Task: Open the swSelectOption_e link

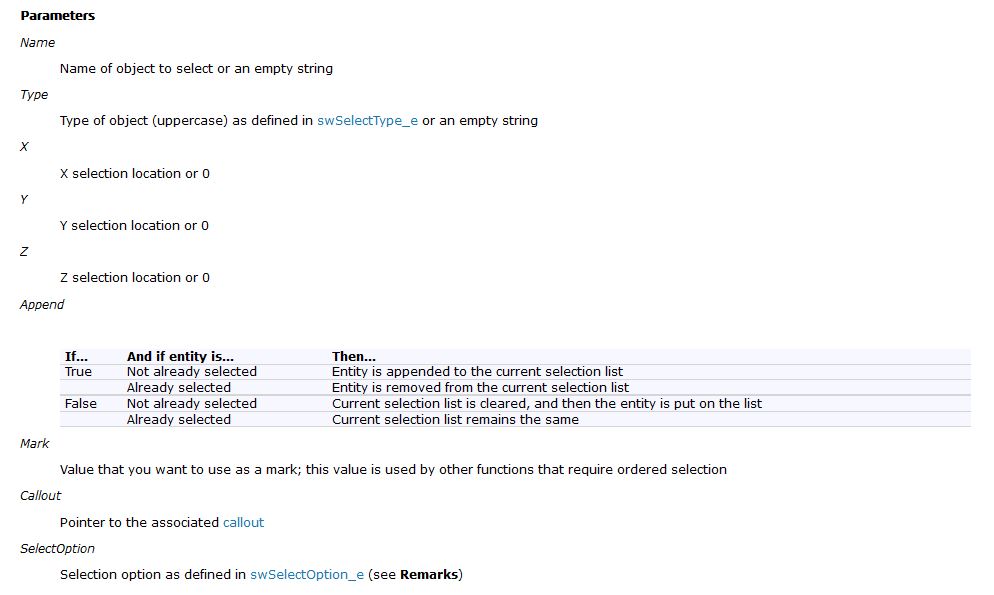Action: point(306,574)
